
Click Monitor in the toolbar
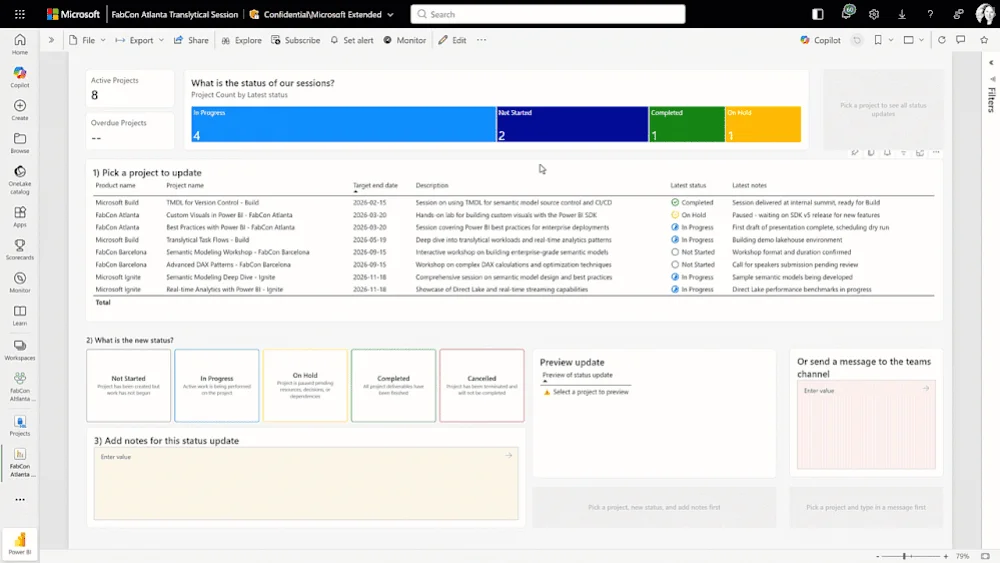point(405,40)
